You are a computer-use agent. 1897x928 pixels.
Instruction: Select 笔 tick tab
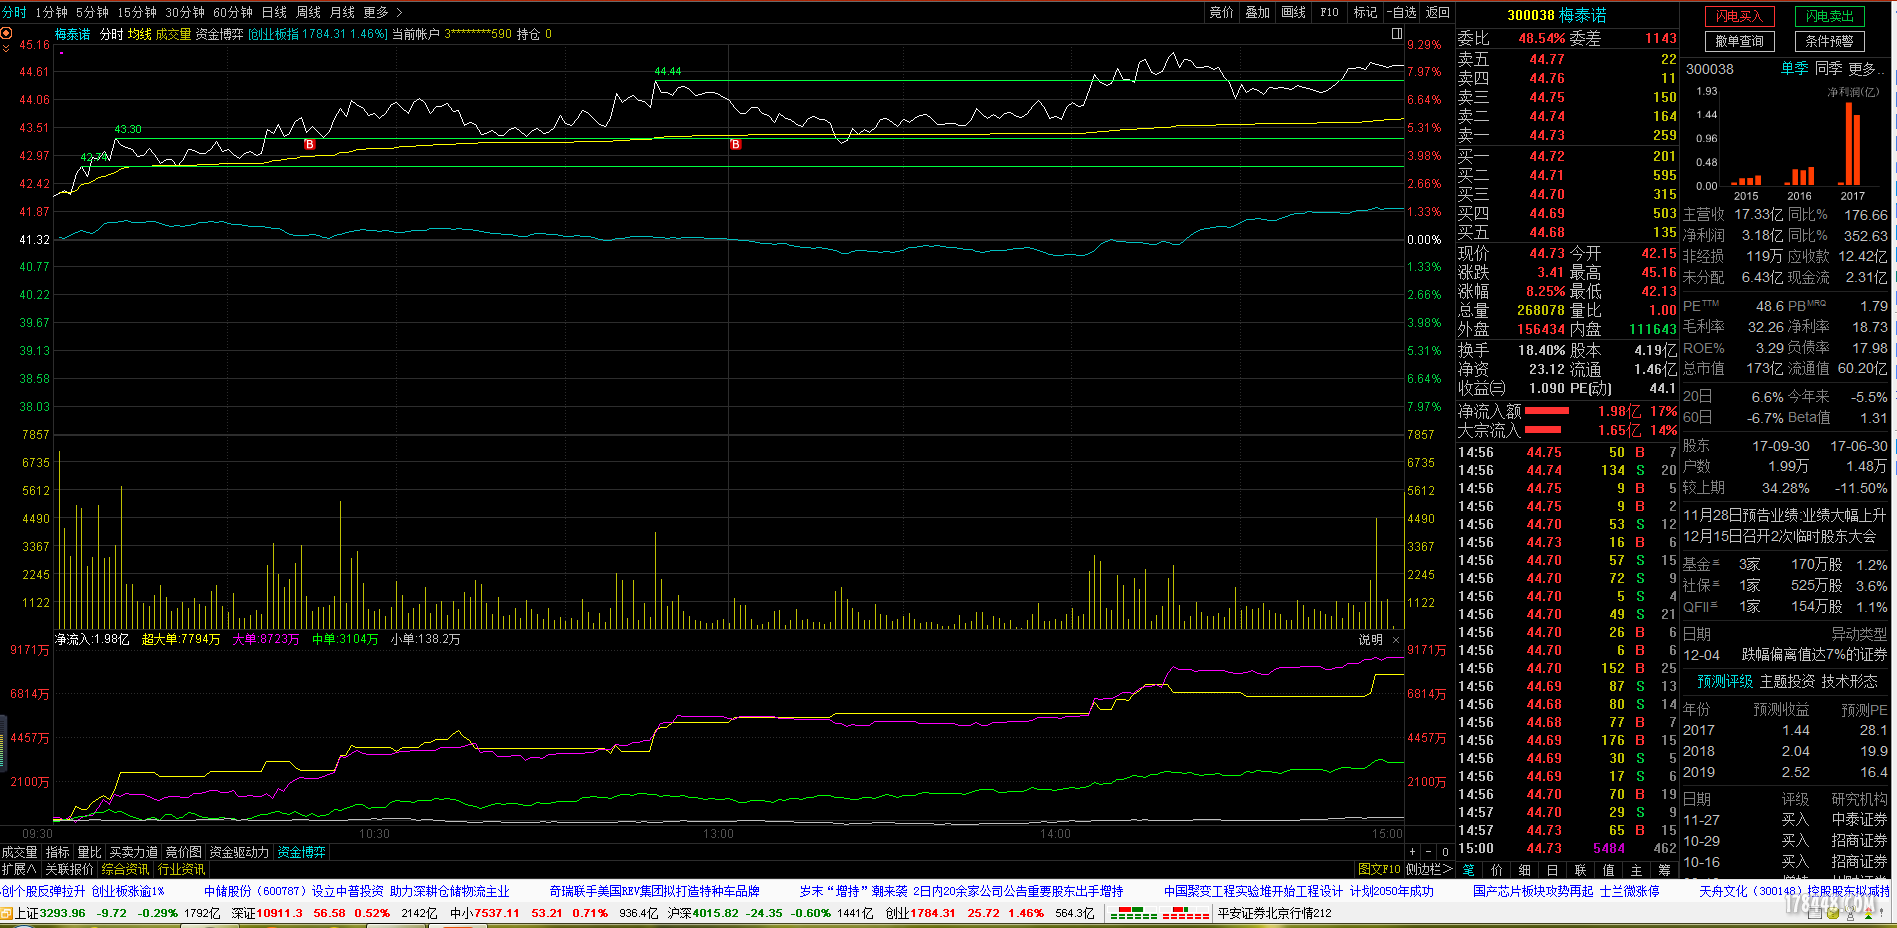1468,870
